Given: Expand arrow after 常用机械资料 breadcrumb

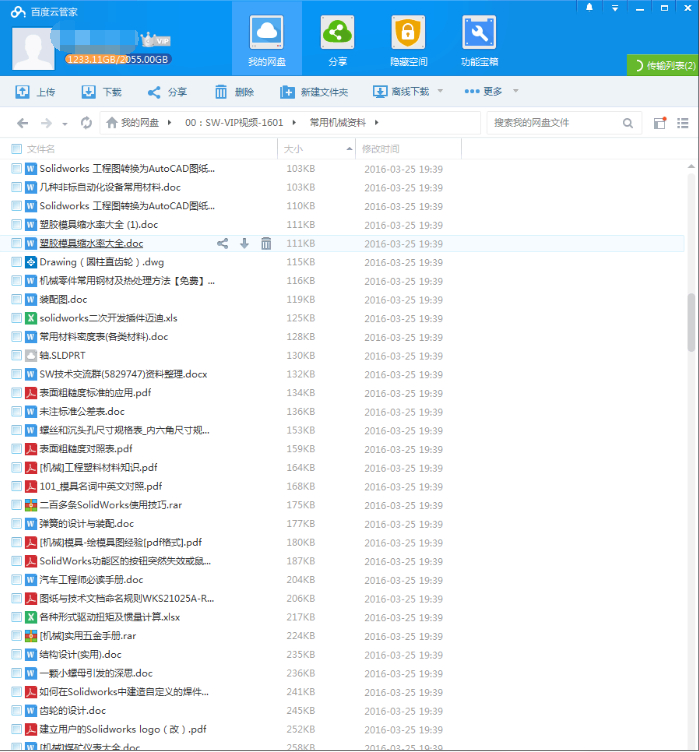Looking at the screenshot, I should click(377, 123).
